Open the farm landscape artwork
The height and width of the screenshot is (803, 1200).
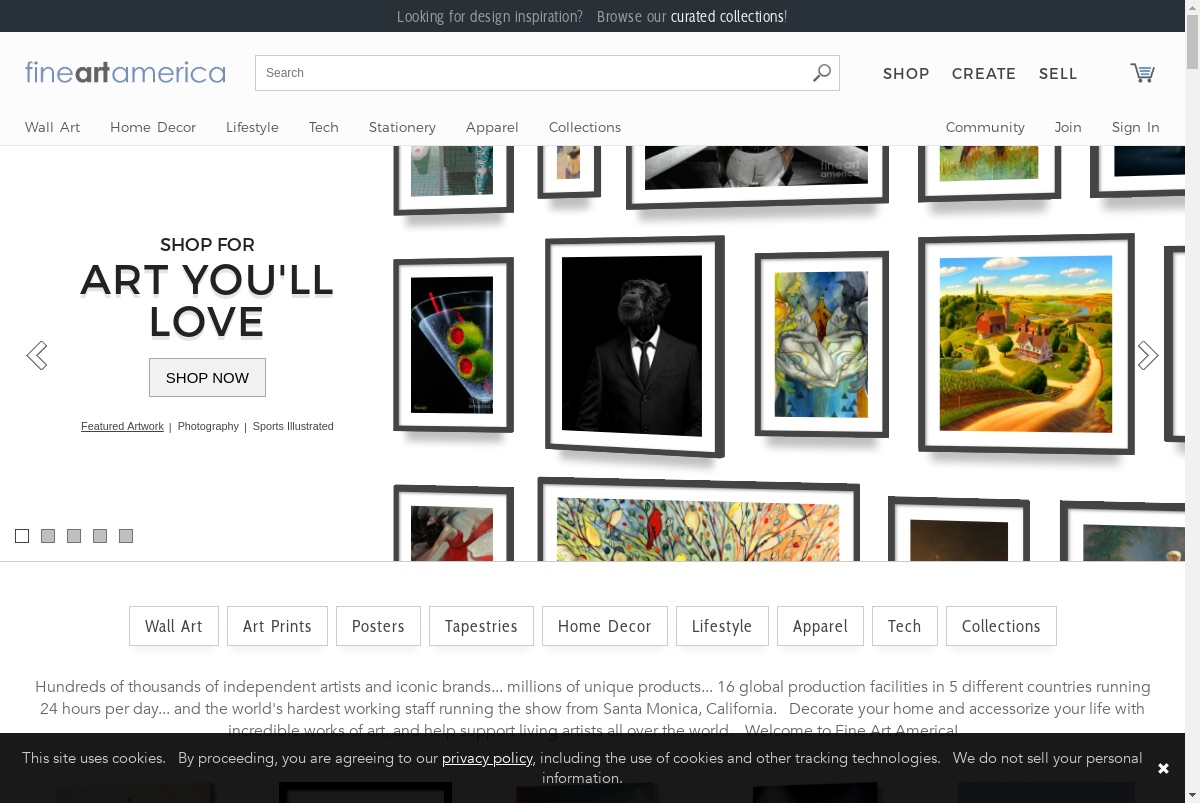(1026, 343)
